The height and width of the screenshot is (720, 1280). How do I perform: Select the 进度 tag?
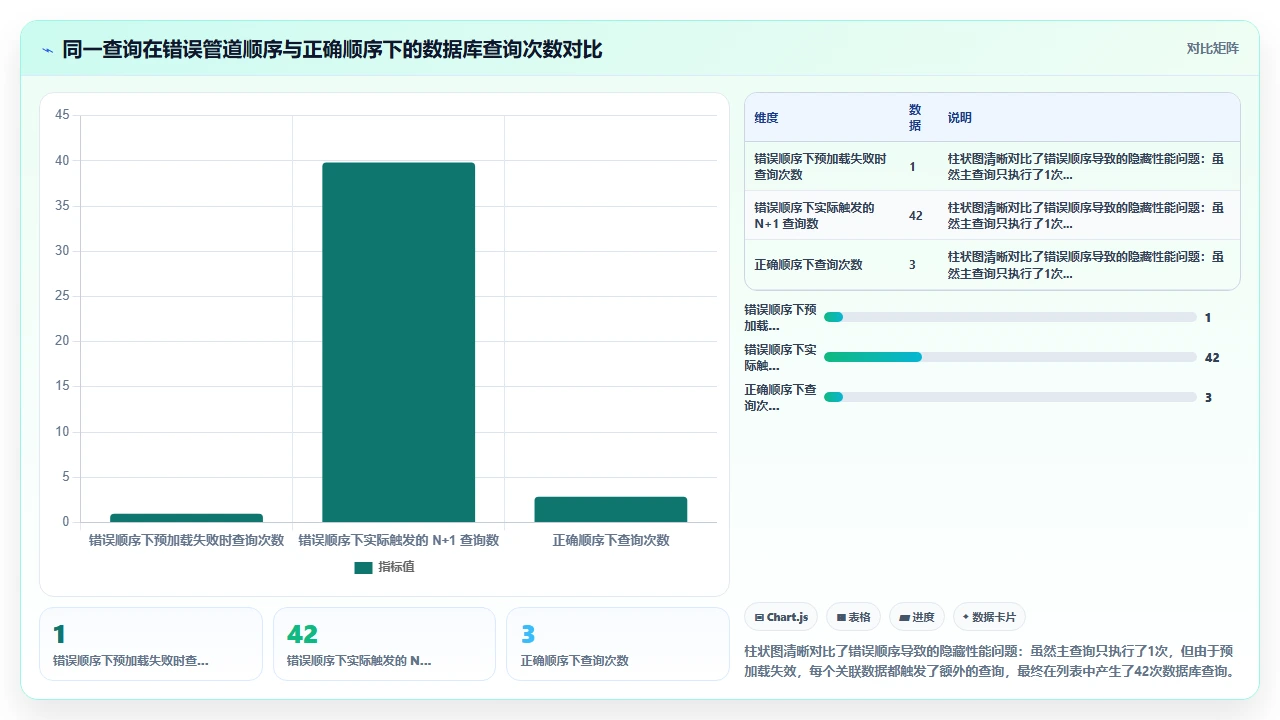click(x=917, y=617)
